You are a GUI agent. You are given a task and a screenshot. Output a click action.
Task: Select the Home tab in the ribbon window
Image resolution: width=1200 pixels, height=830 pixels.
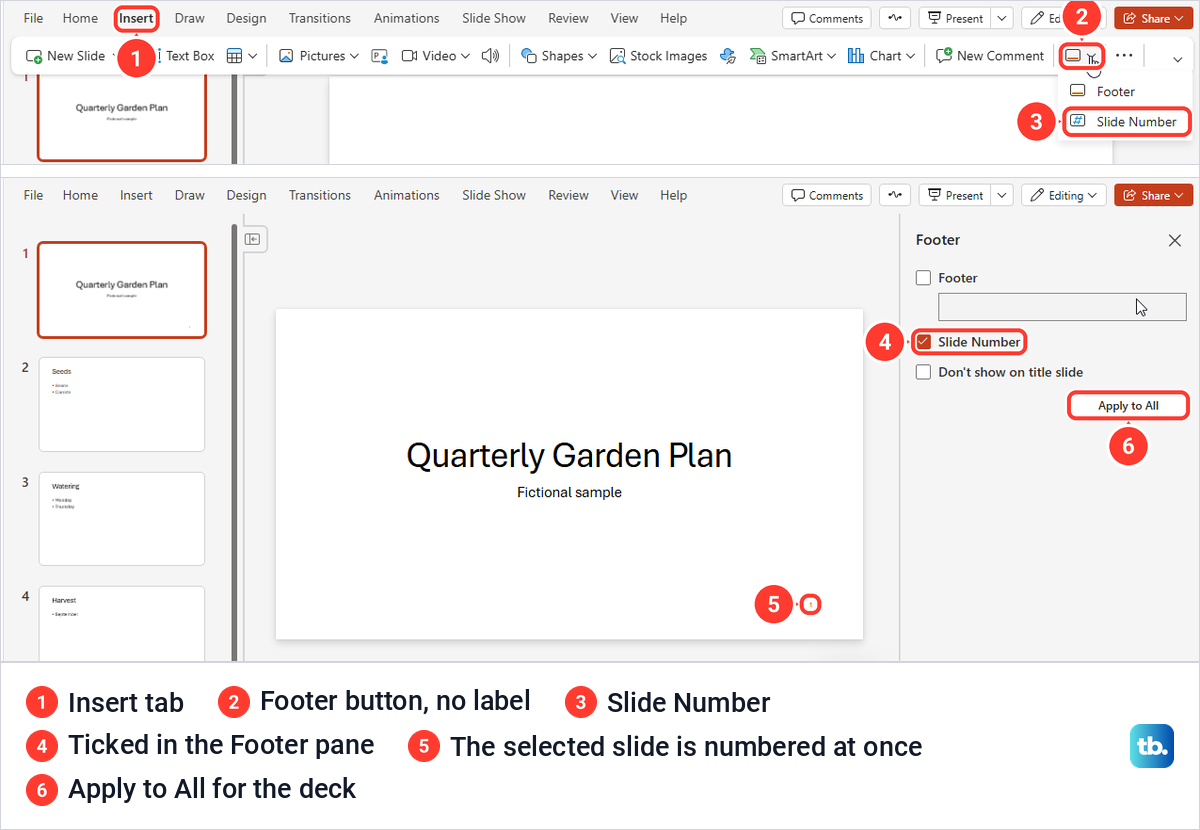click(x=80, y=18)
